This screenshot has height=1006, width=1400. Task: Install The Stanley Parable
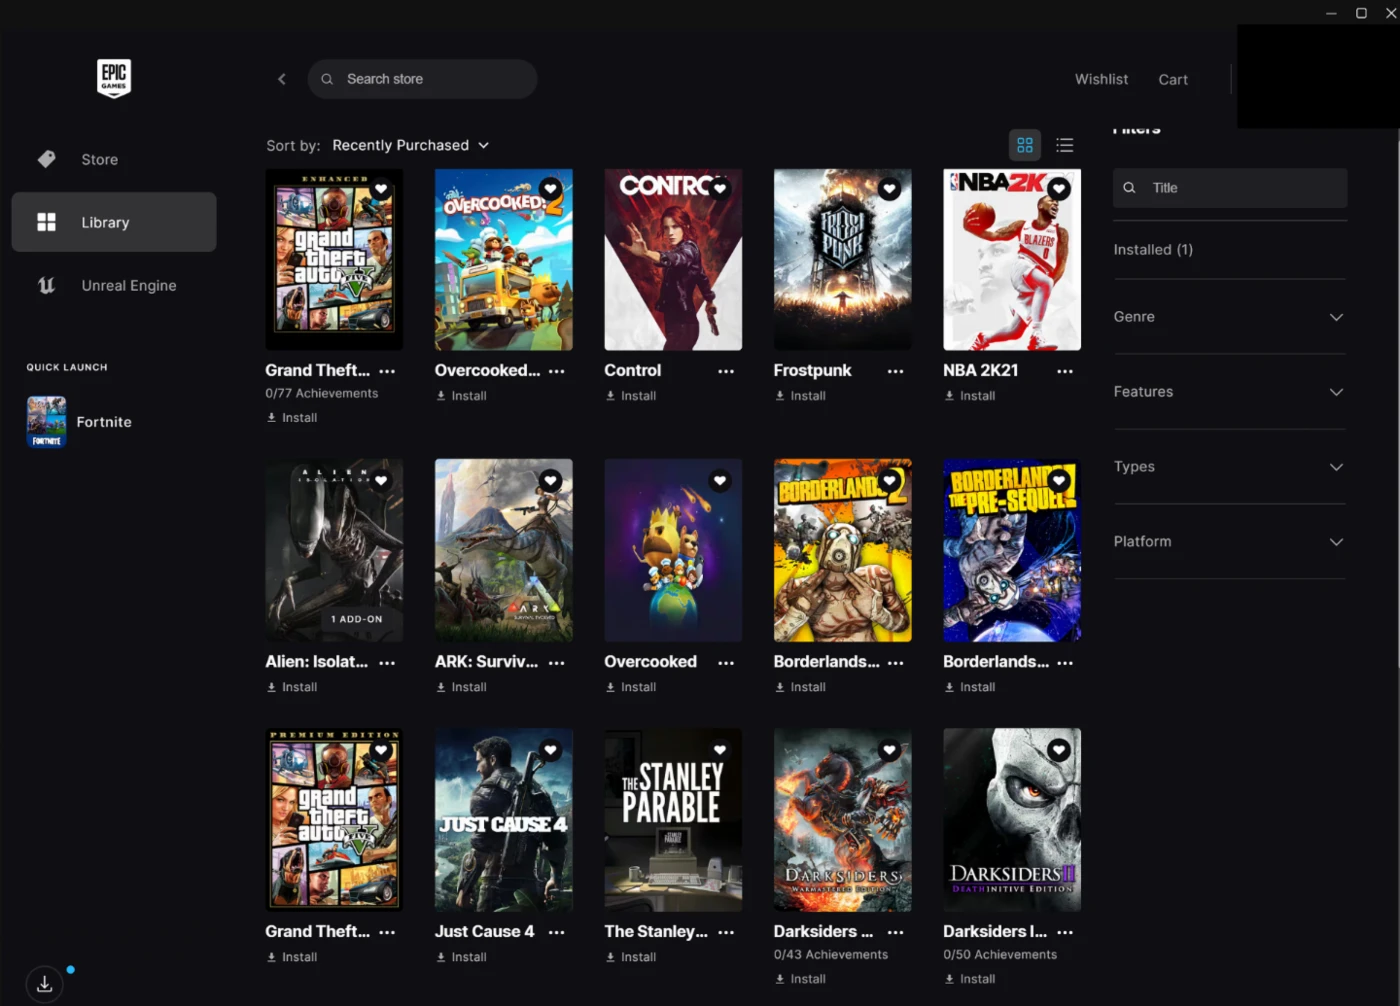[631, 957]
